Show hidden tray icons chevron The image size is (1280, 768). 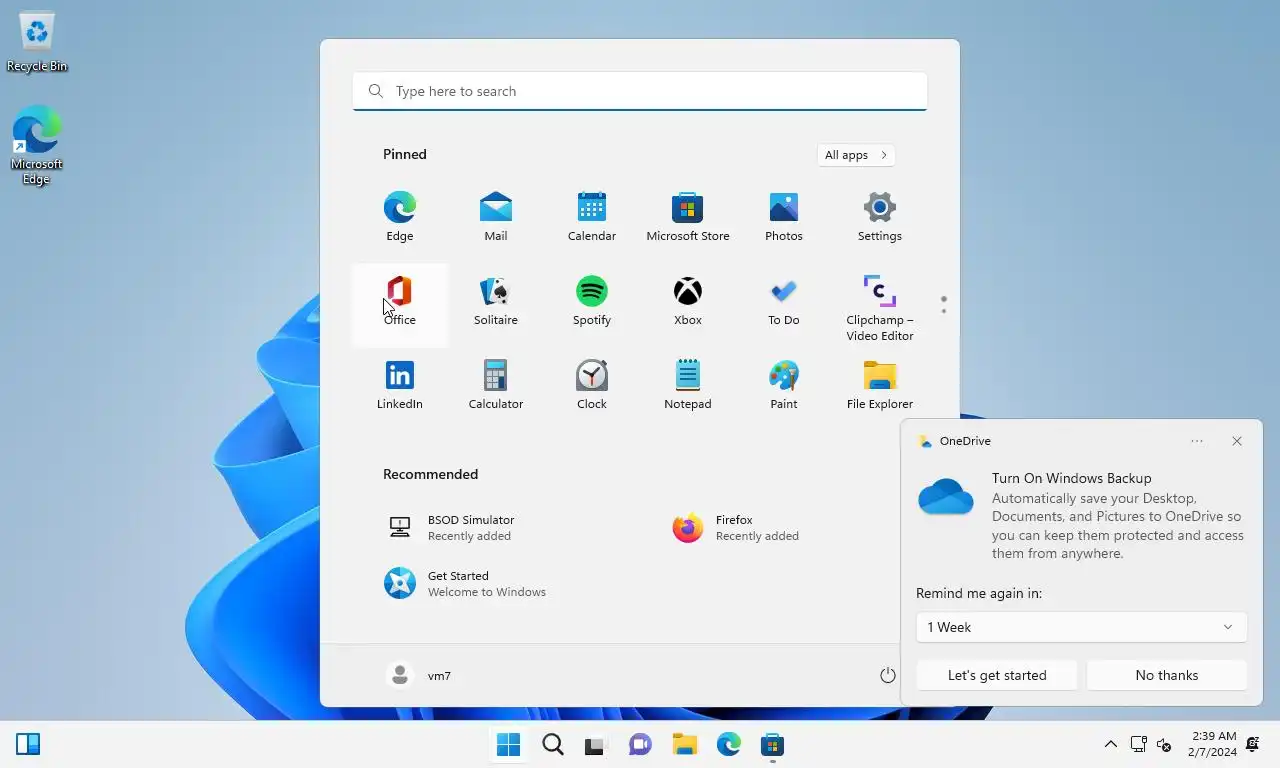point(1110,745)
